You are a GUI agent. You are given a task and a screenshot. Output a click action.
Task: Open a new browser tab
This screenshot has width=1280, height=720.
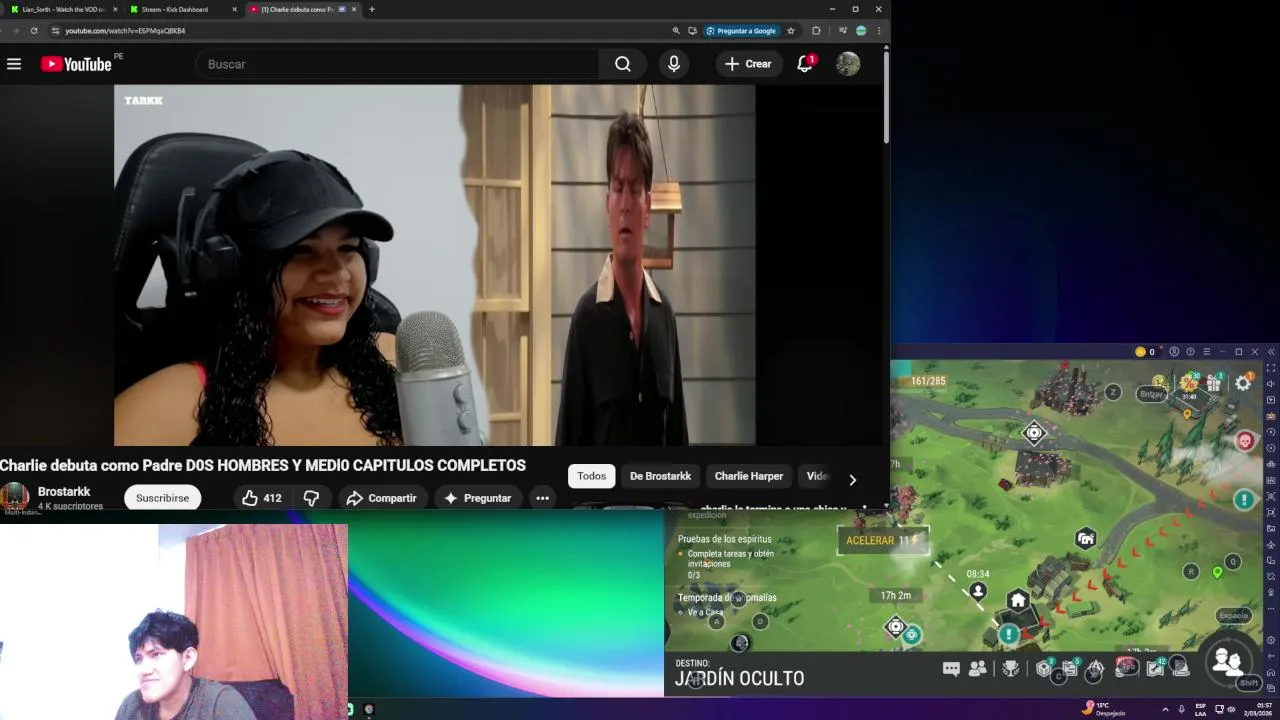coord(372,9)
